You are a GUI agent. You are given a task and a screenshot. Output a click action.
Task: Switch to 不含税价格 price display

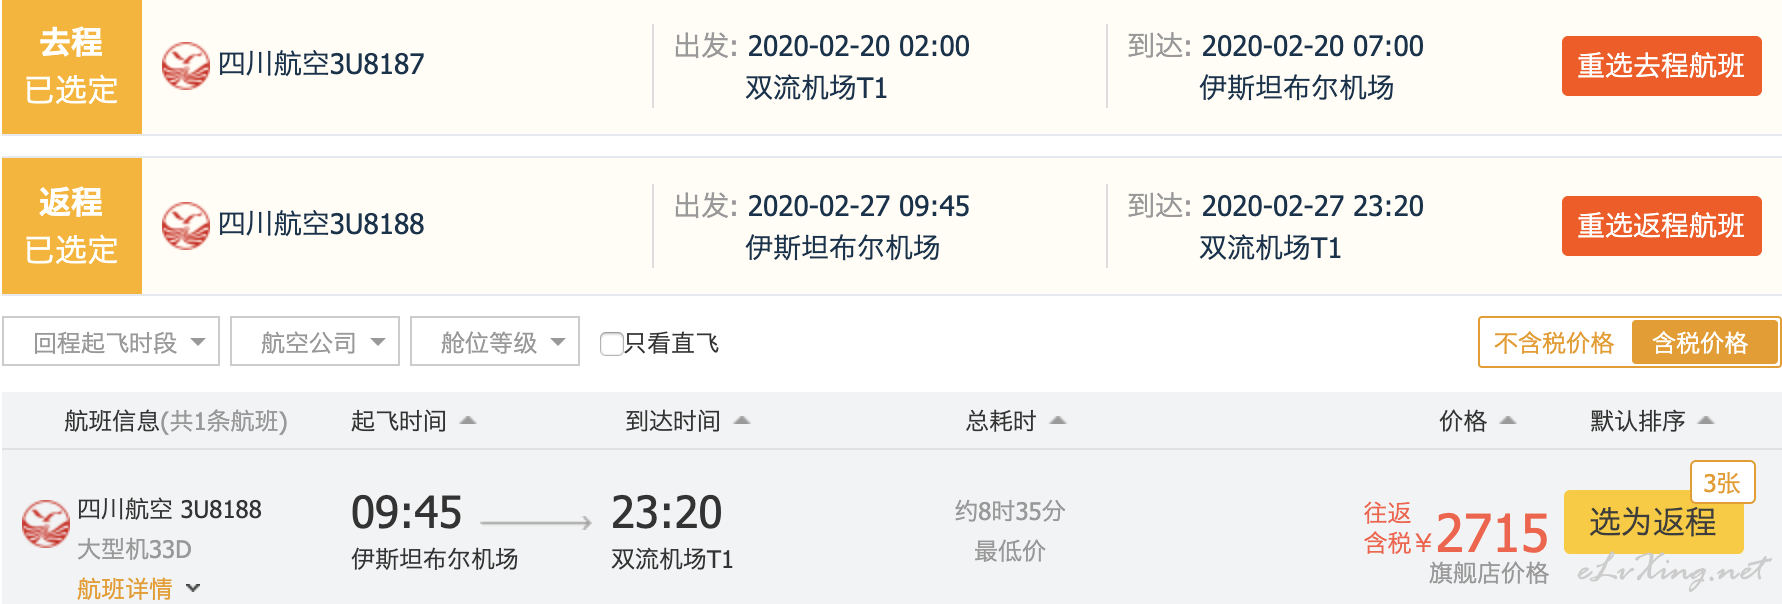click(x=1554, y=343)
